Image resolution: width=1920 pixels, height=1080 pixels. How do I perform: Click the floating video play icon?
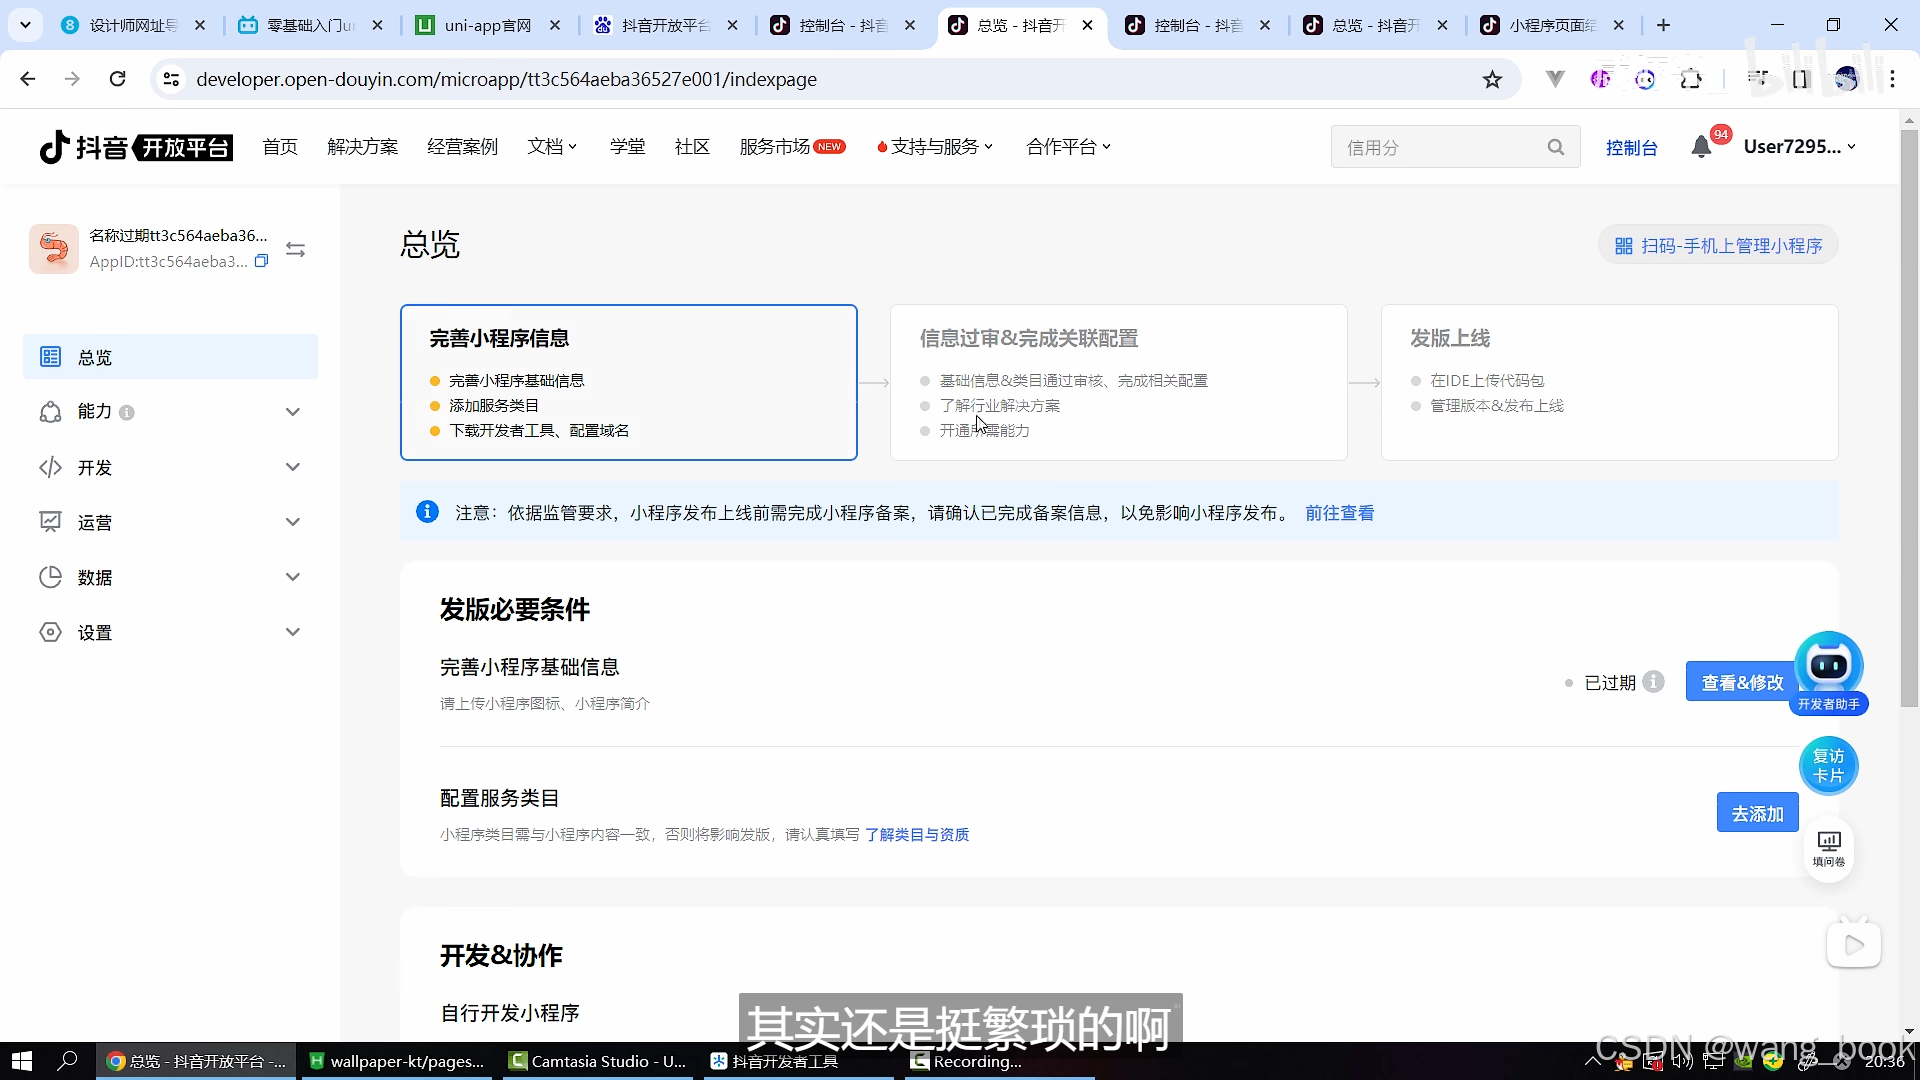(1854, 944)
